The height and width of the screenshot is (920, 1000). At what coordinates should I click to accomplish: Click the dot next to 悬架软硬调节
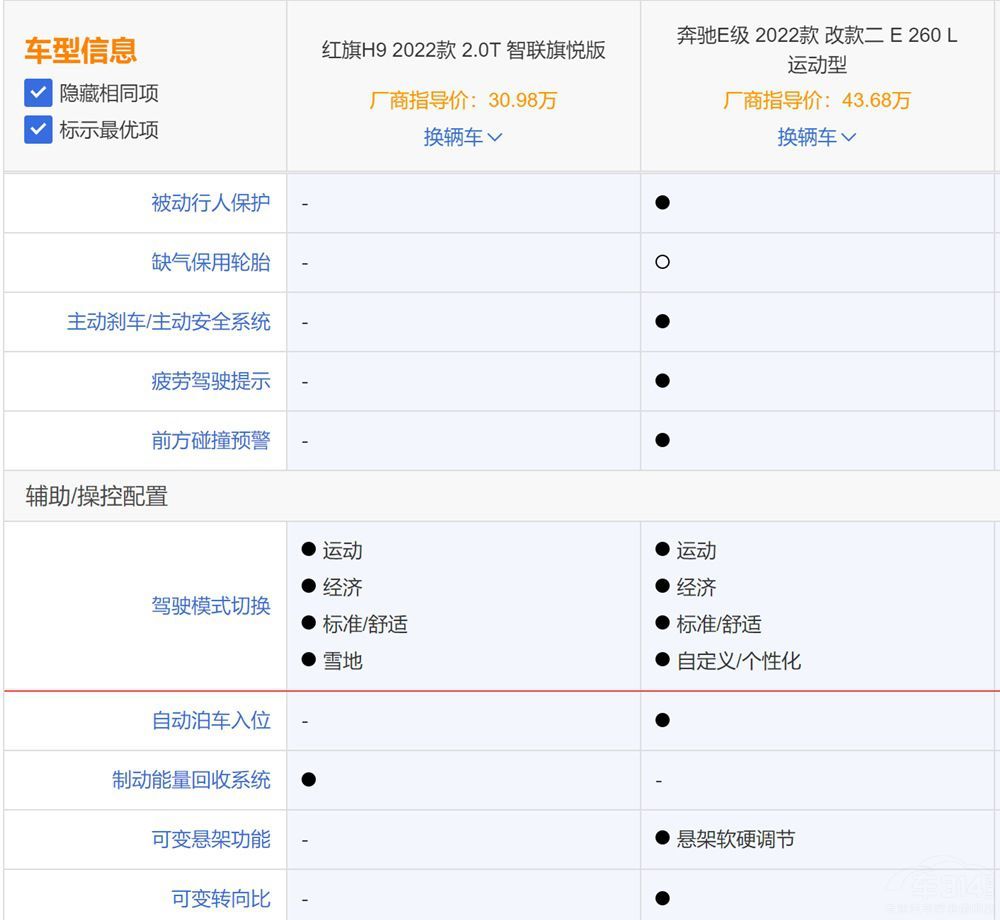click(x=662, y=839)
